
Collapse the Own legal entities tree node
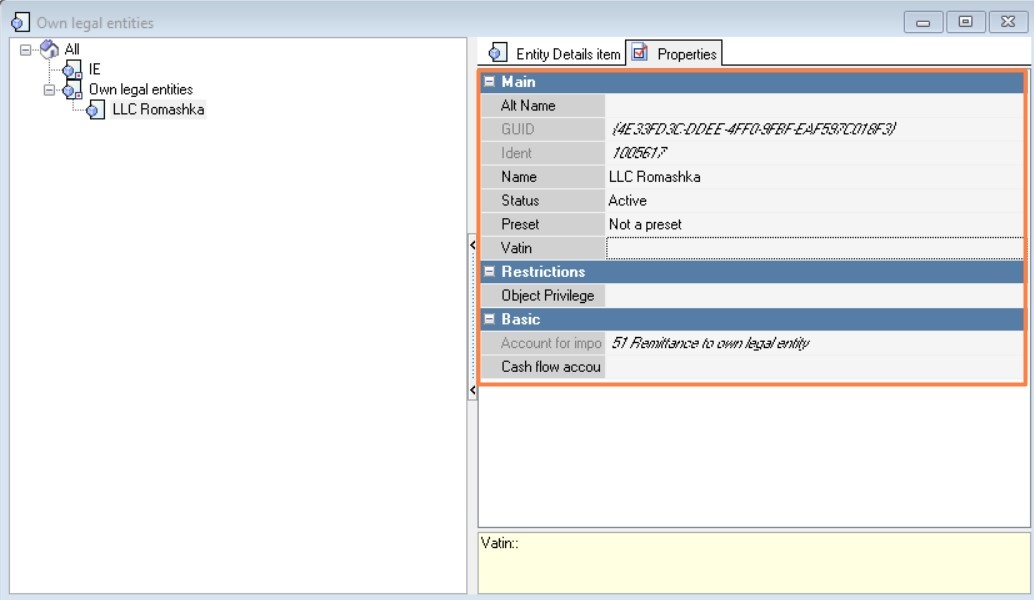(49, 90)
